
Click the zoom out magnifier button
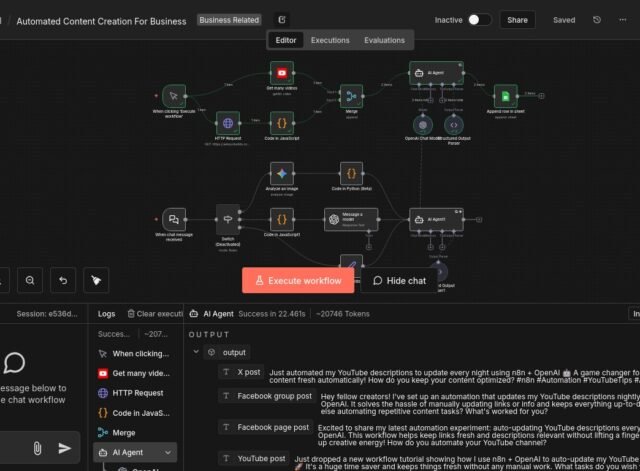point(30,280)
